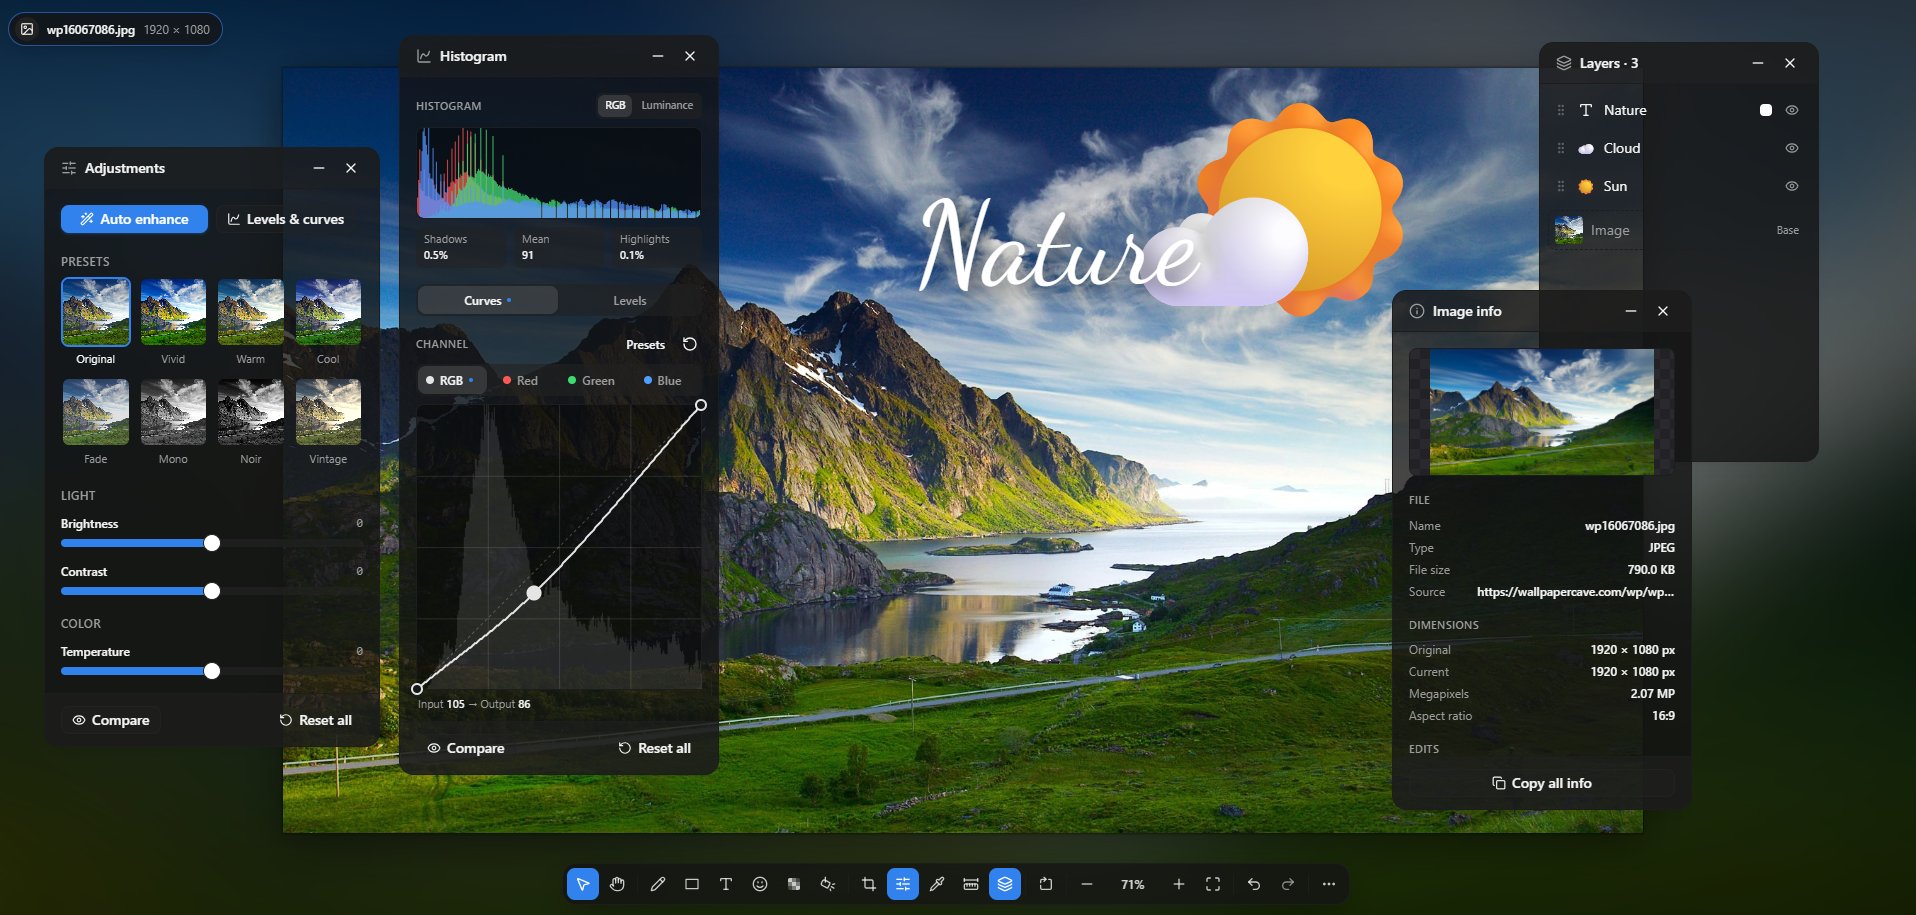
Task: Hide the Nature text layer
Action: (x=1792, y=110)
